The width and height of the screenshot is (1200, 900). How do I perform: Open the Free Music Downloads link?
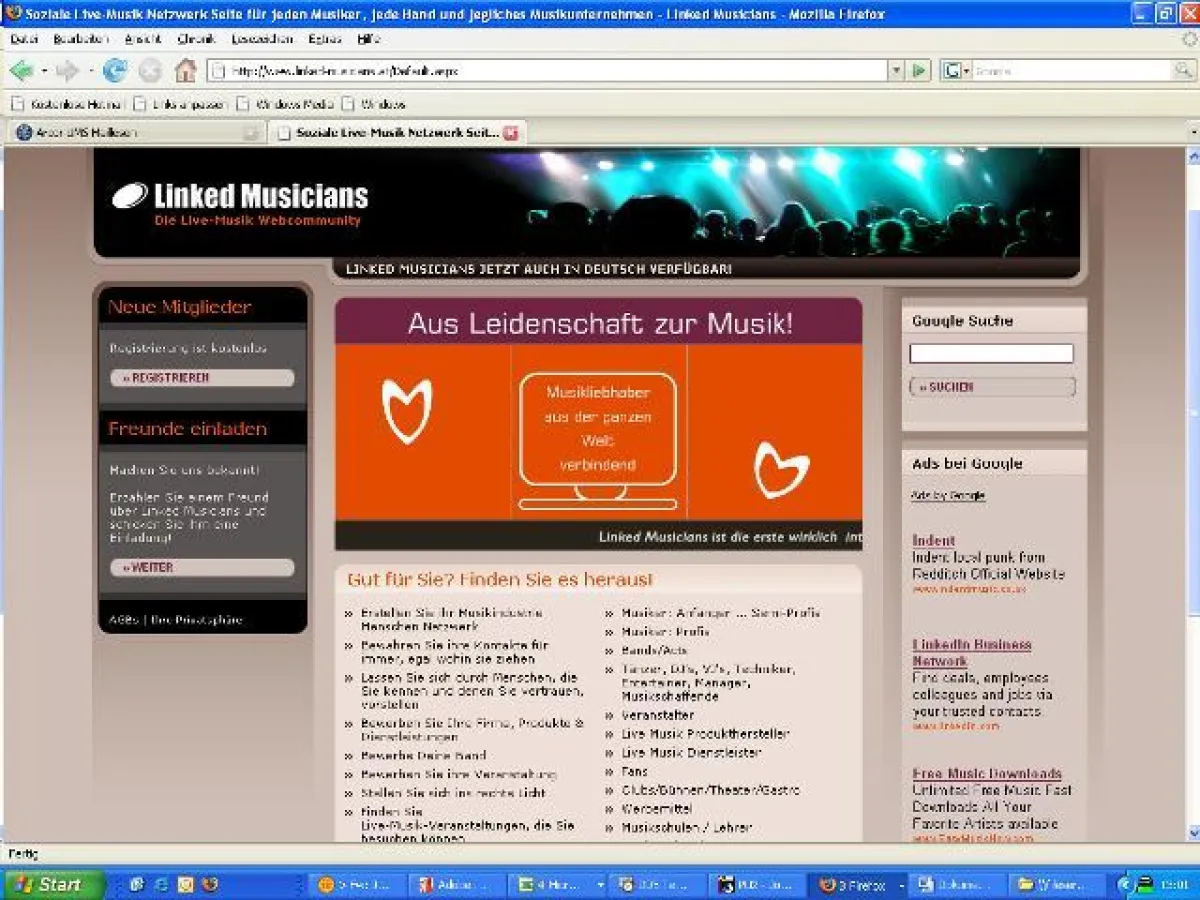986,773
